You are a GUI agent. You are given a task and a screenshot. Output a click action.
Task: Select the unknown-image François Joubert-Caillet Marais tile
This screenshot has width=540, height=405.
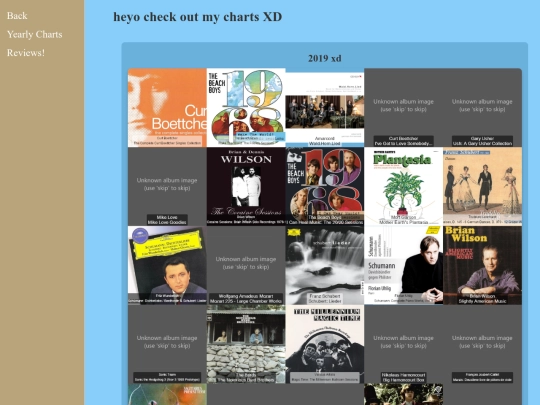(482, 344)
